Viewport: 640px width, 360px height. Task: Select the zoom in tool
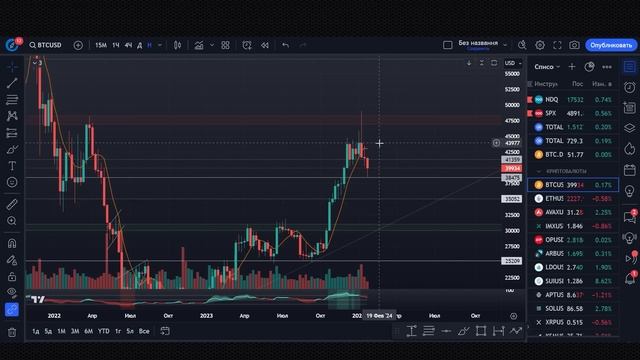(12, 221)
